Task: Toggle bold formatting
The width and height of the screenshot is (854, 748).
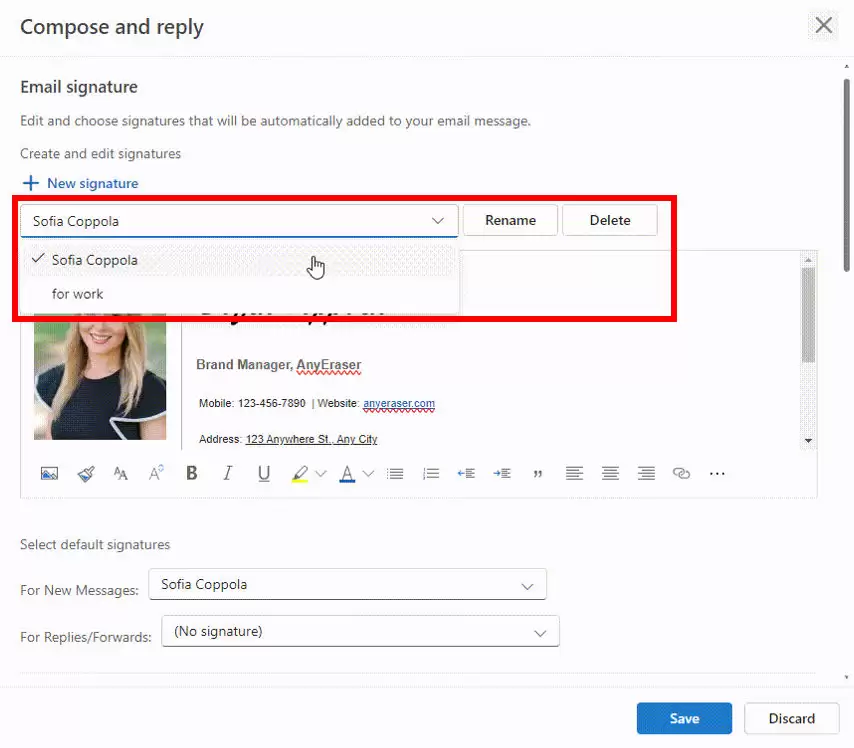Action: point(192,473)
